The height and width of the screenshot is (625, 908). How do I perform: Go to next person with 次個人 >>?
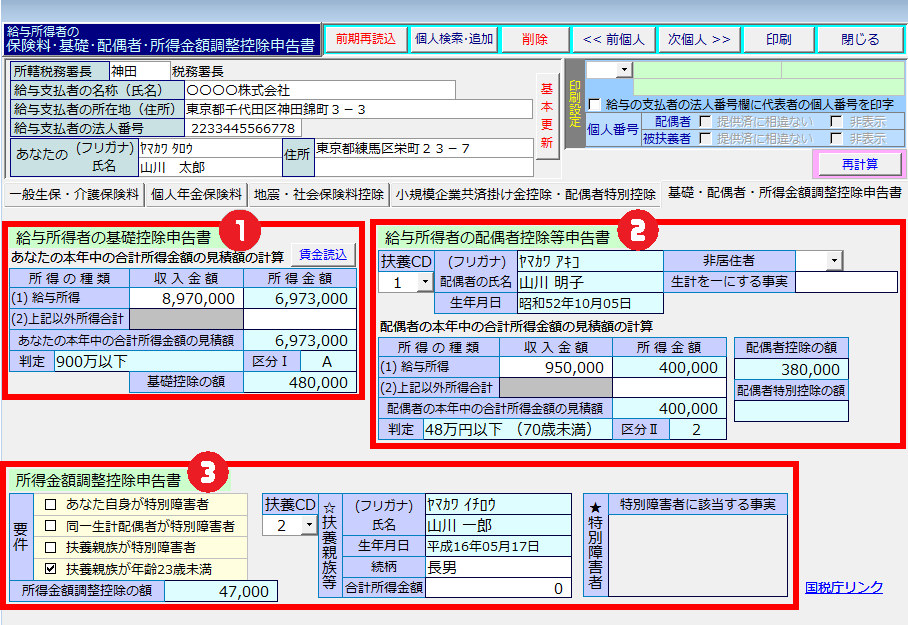[699, 39]
